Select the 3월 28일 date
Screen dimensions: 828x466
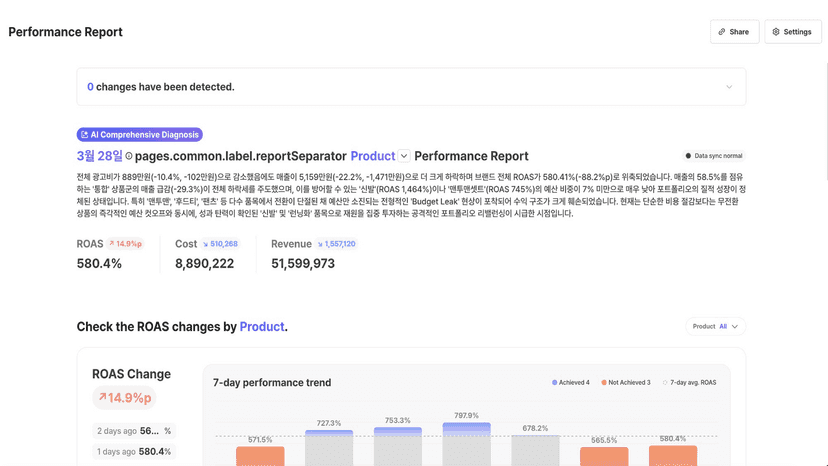(x=99, y=156)
